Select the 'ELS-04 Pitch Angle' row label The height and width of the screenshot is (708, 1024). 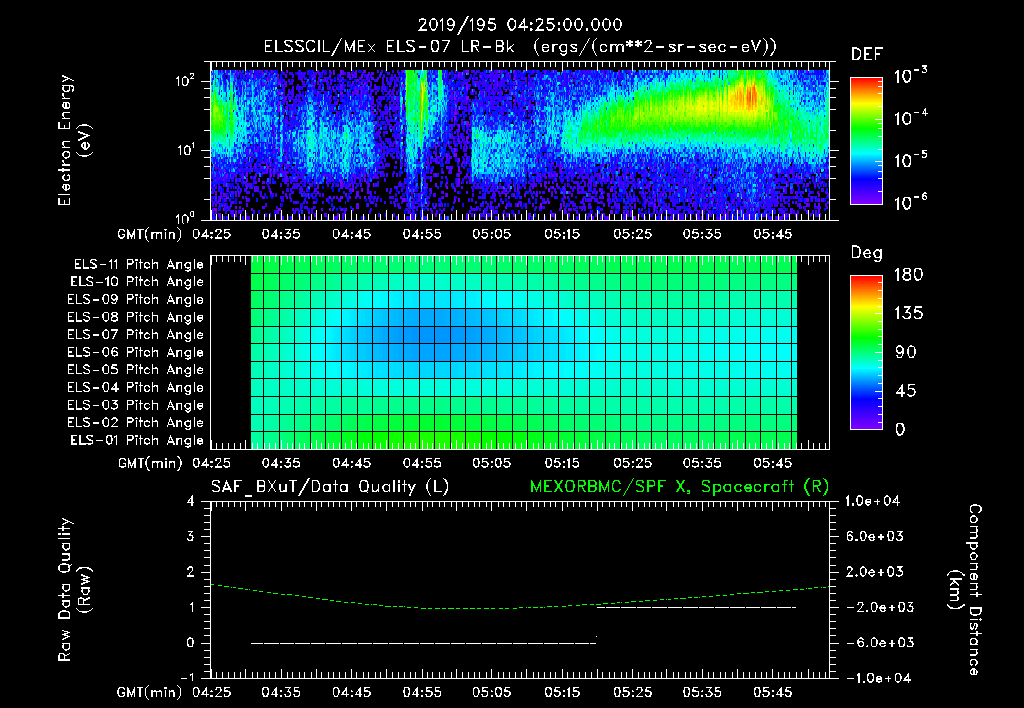[136, 387]
